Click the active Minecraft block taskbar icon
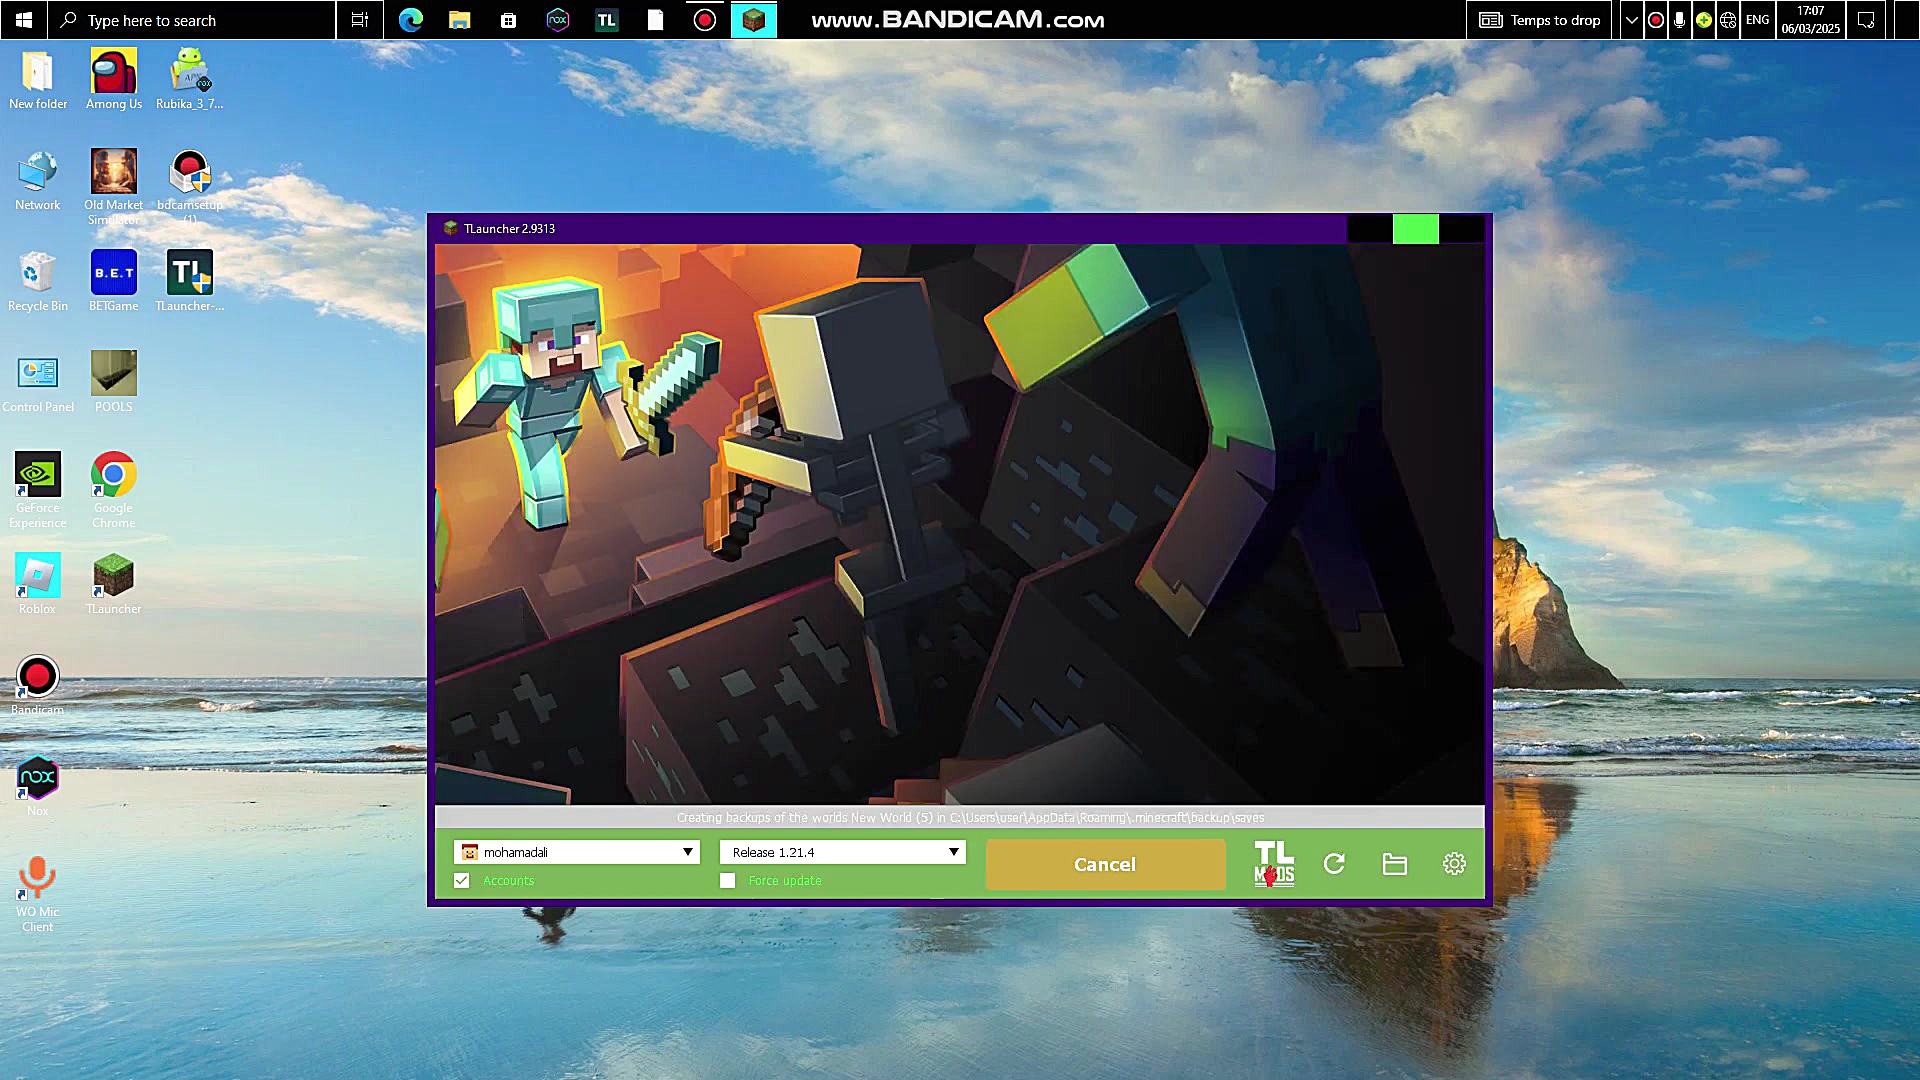This screenshot has height=1080, width=1920. point(754,20)
